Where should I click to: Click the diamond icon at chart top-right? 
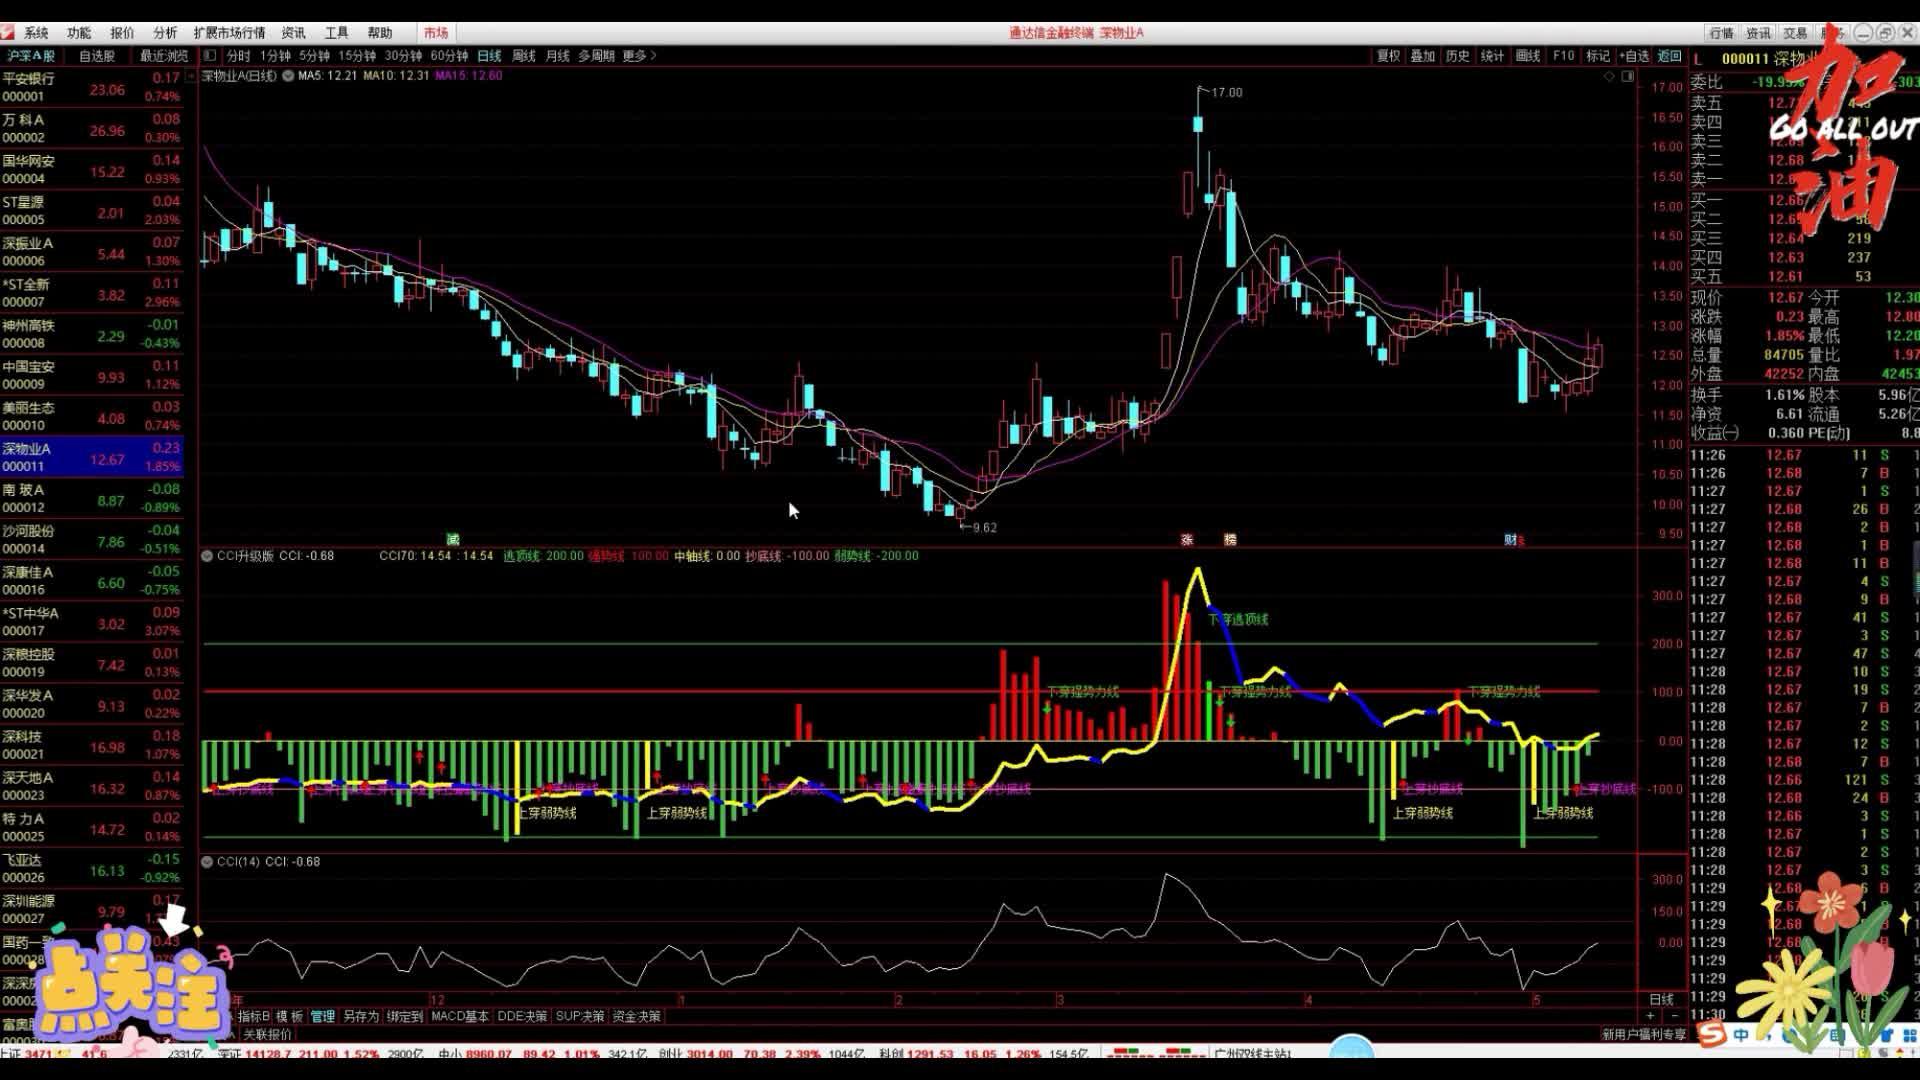1609,76
